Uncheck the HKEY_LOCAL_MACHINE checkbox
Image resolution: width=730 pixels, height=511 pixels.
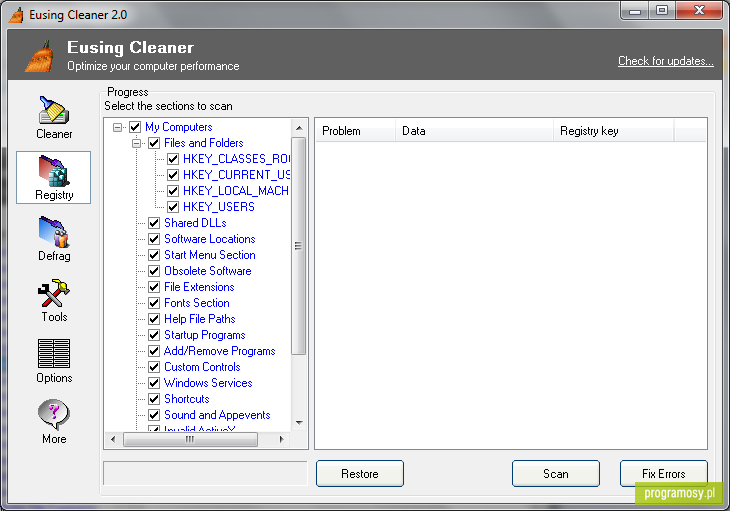pyautogui.click(x=173, y=191)
